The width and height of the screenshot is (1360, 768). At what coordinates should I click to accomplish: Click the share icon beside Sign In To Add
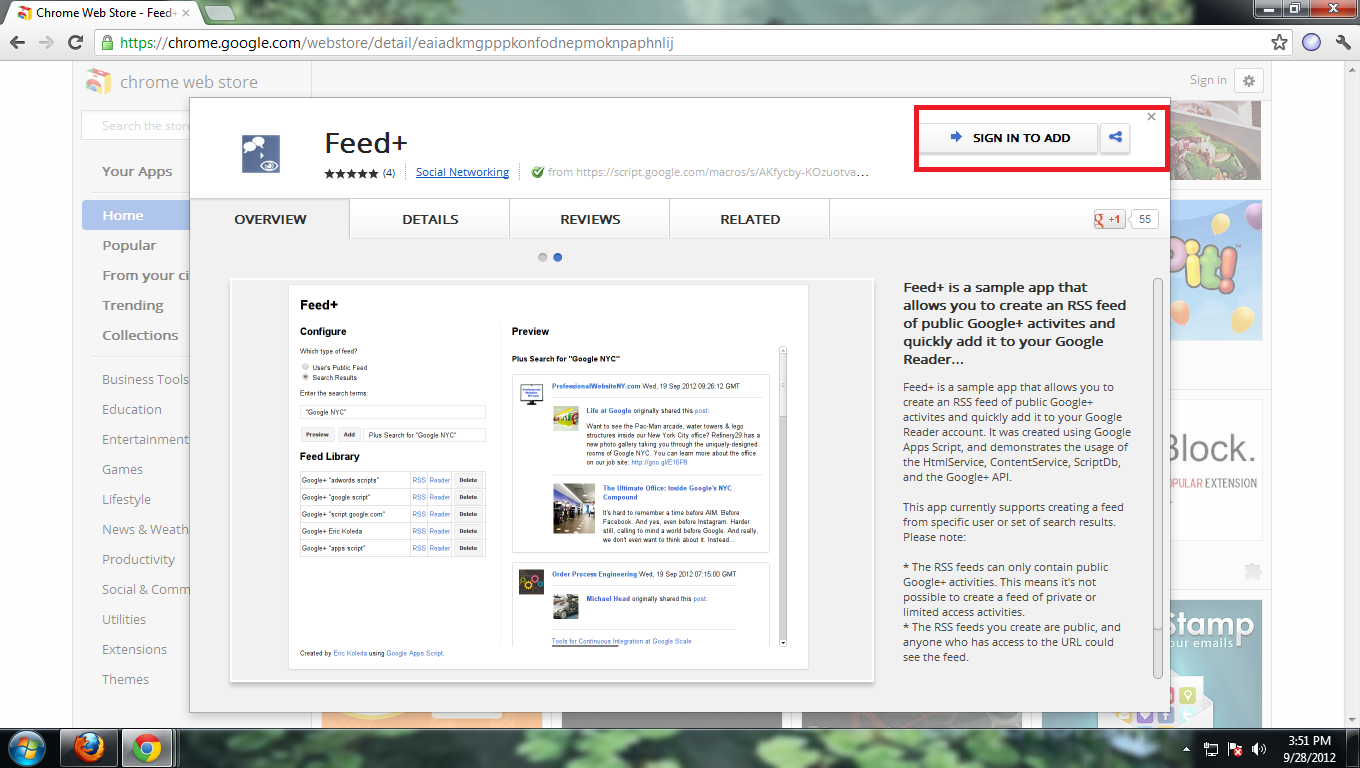click(1115, 138)
